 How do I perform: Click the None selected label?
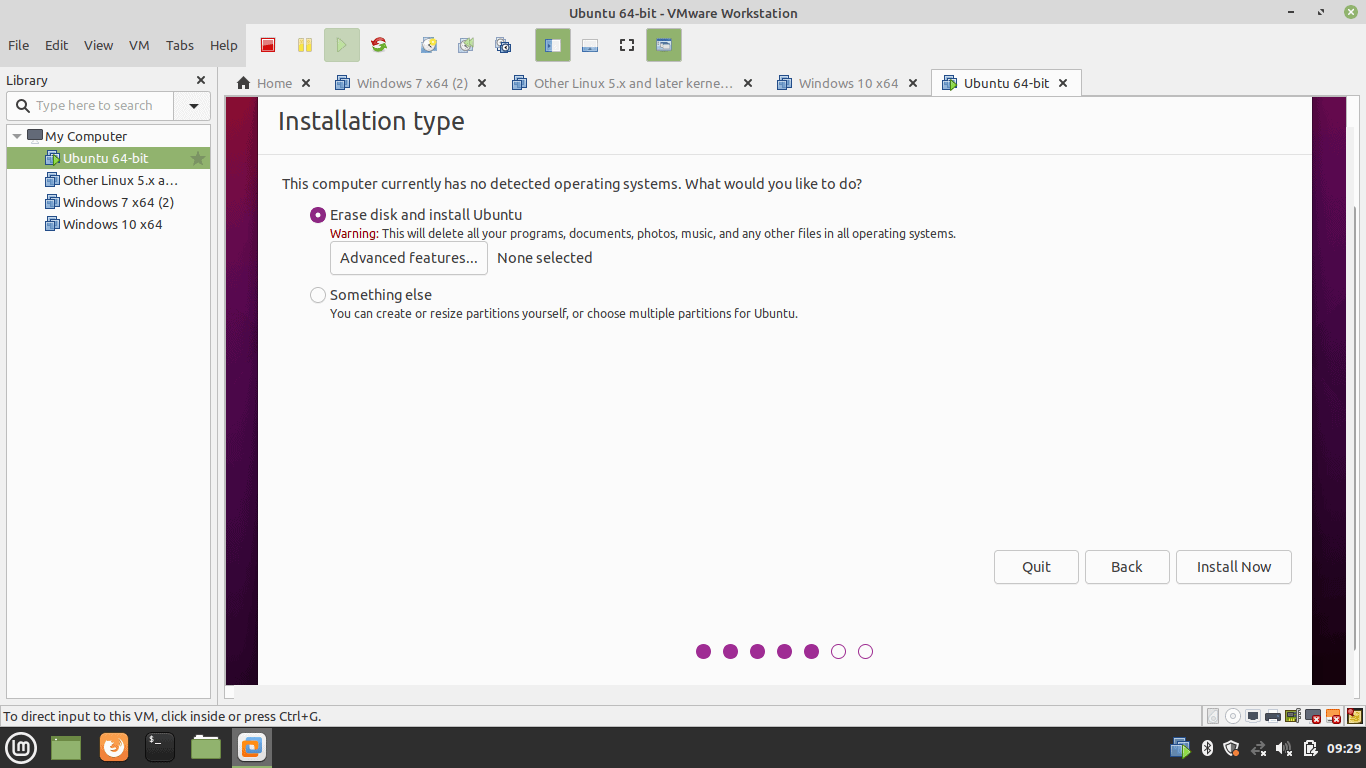click(x=545, y=258)
